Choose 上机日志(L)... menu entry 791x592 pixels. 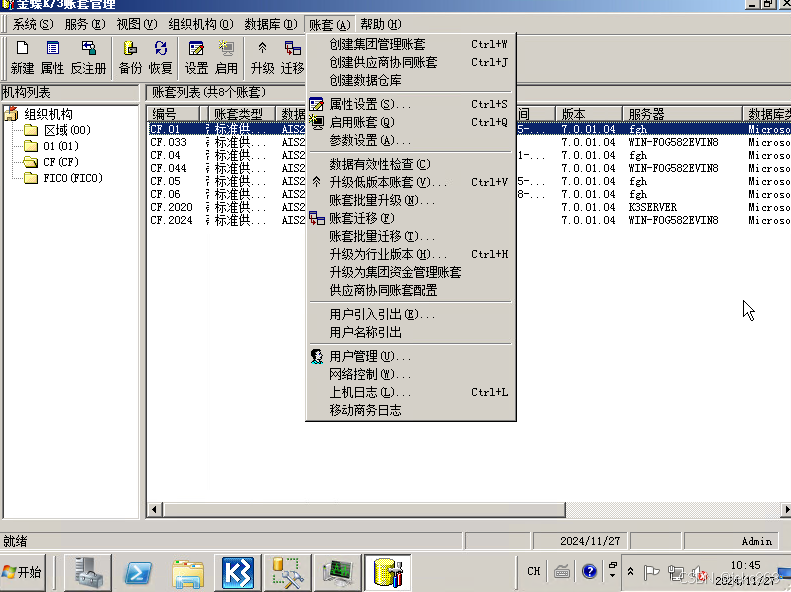click(411, 392)
